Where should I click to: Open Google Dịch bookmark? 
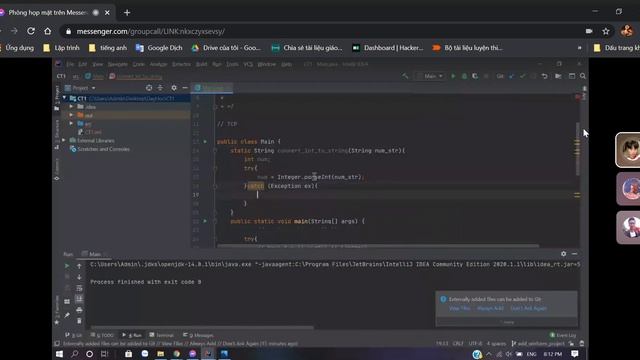click(x=159, y=48)
